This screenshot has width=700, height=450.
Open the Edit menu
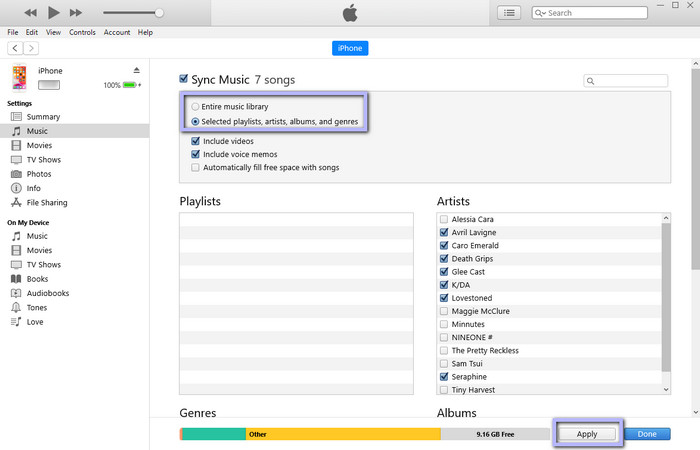point(32,32)
